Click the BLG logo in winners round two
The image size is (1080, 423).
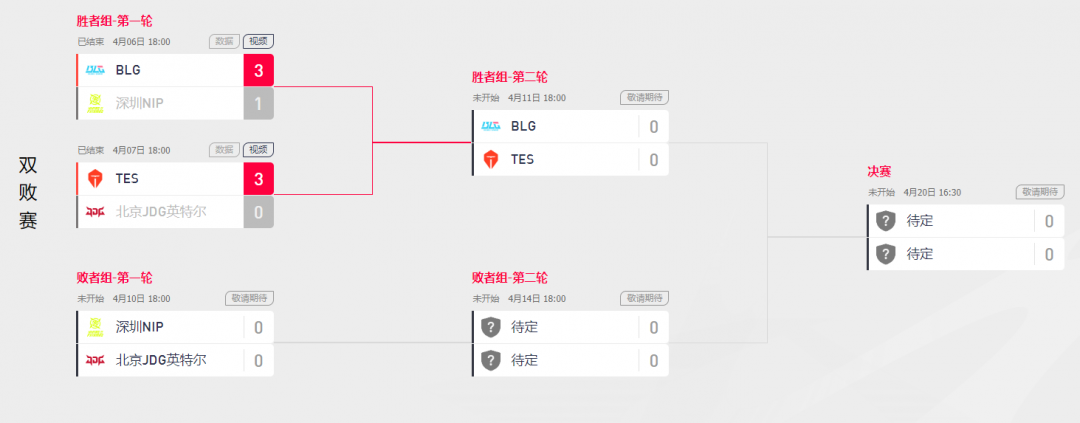pyautogui.click(x=490, y=126)
